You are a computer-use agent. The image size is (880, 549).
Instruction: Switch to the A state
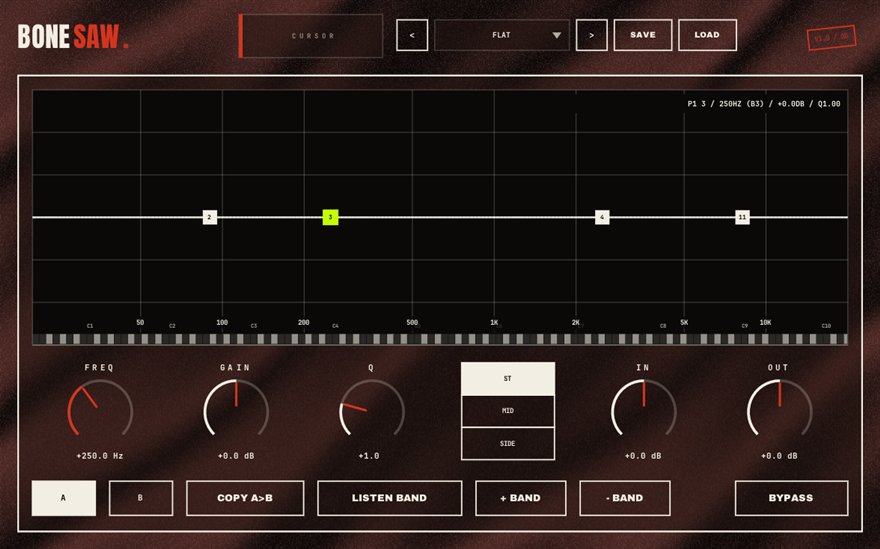click(63, 498)
